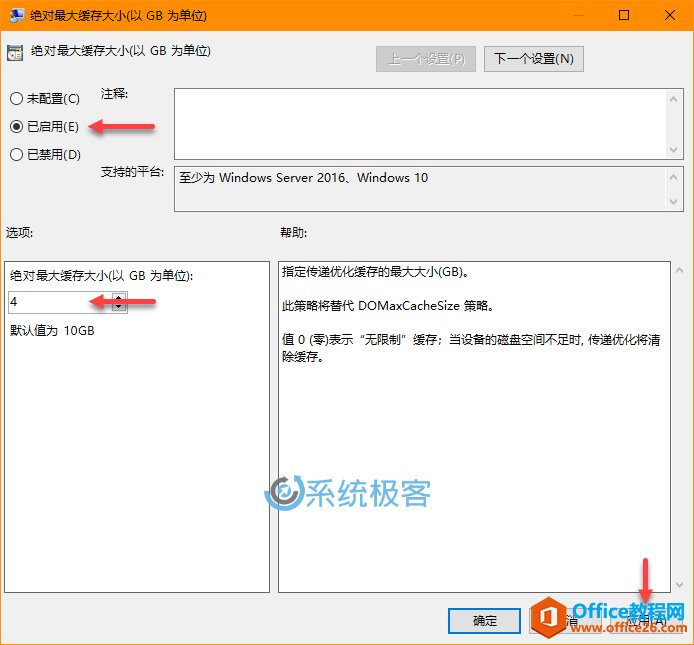The width and height of the screenshot is (694, 645).
Task: Close the policy dialog window
Action: 670,15
